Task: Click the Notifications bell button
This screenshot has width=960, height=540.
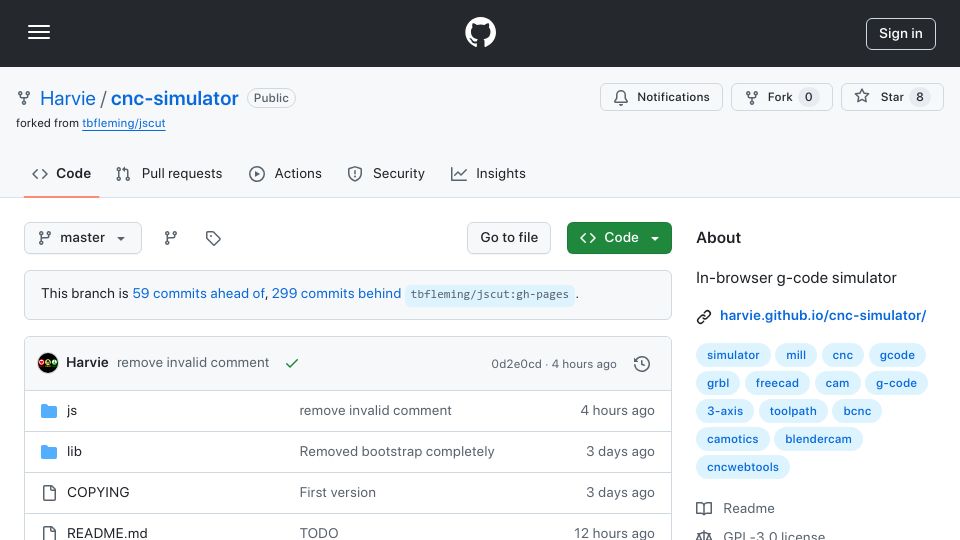Action: pyautogui.click(x=661, y=97)
